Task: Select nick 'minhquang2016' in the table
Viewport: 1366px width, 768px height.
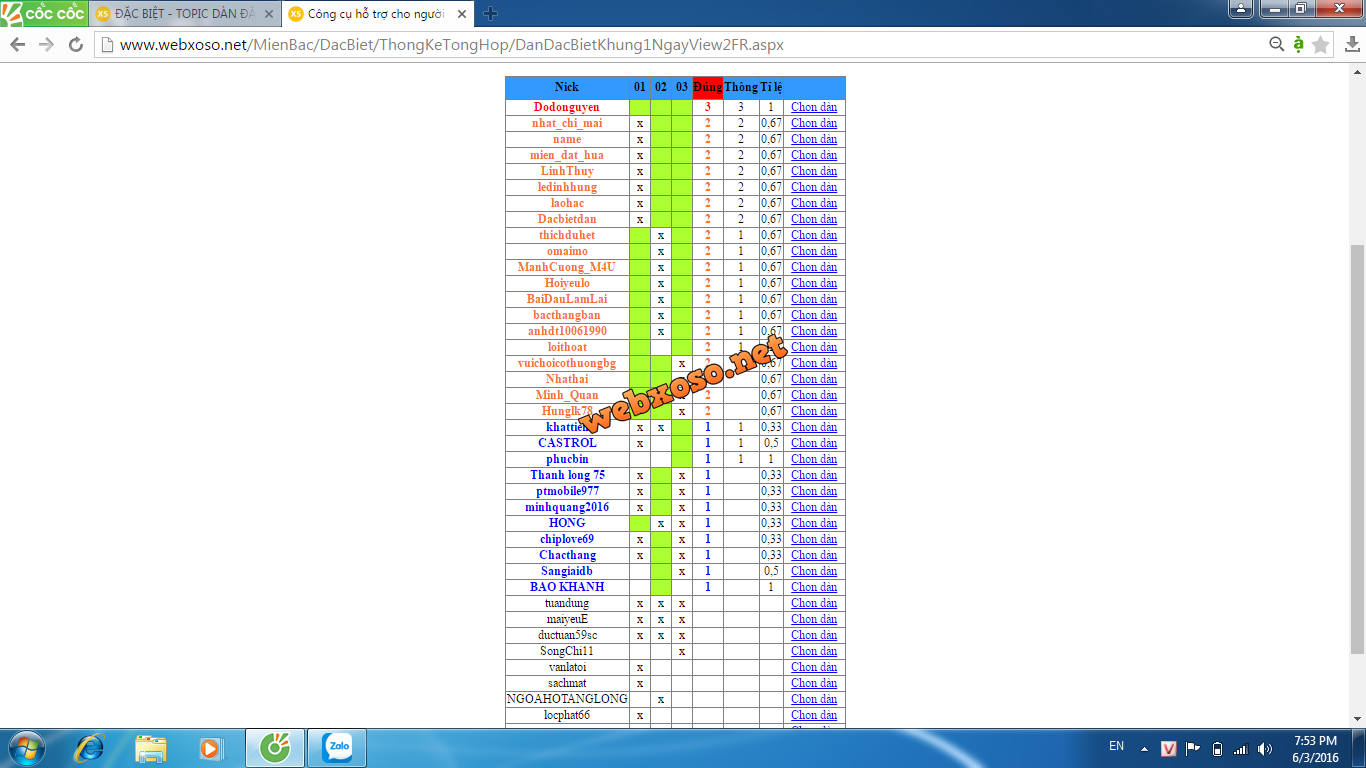Action: coord(567,507)
